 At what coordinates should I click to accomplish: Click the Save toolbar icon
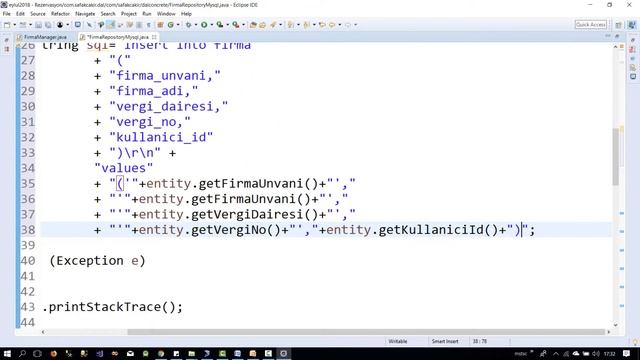[x=38, y=25]
